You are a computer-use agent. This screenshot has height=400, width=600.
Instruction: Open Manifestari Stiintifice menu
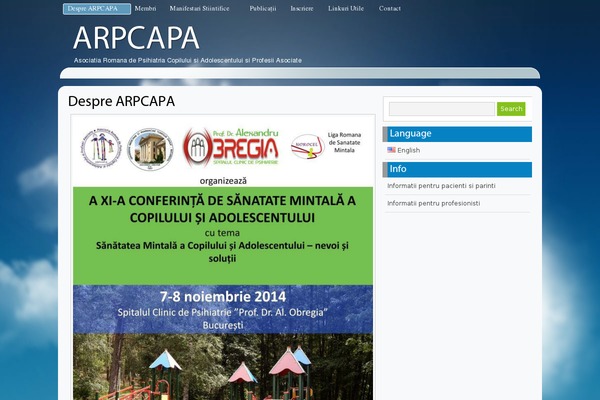coord(199,8)
